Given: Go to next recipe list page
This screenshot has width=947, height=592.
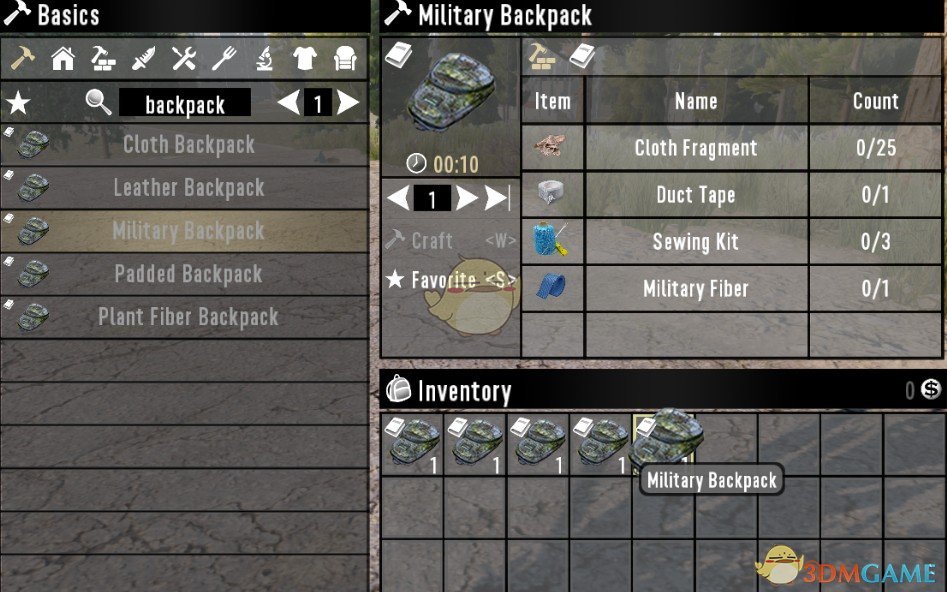Looking at the screenshot, I should coord(348,103).
